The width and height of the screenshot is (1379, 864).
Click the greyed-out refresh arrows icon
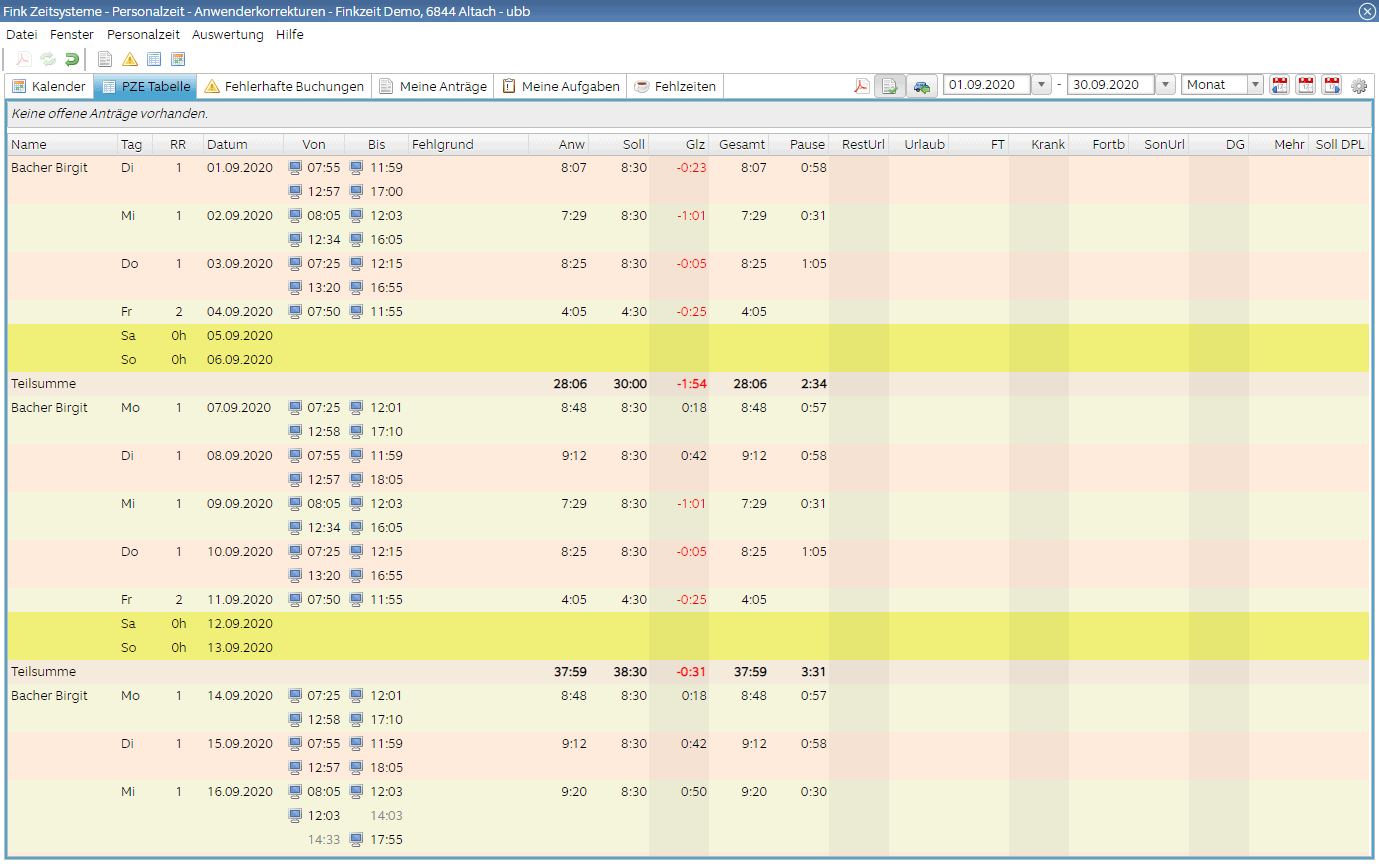48,59
